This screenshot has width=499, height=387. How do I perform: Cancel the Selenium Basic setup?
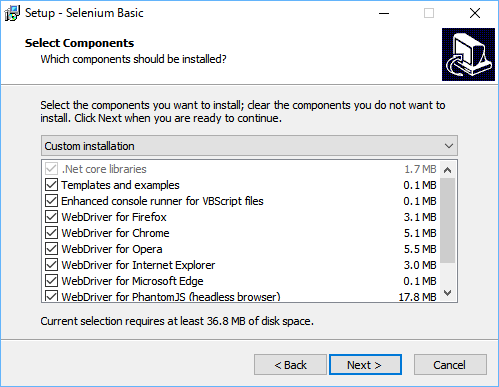[x=450, y=365]
